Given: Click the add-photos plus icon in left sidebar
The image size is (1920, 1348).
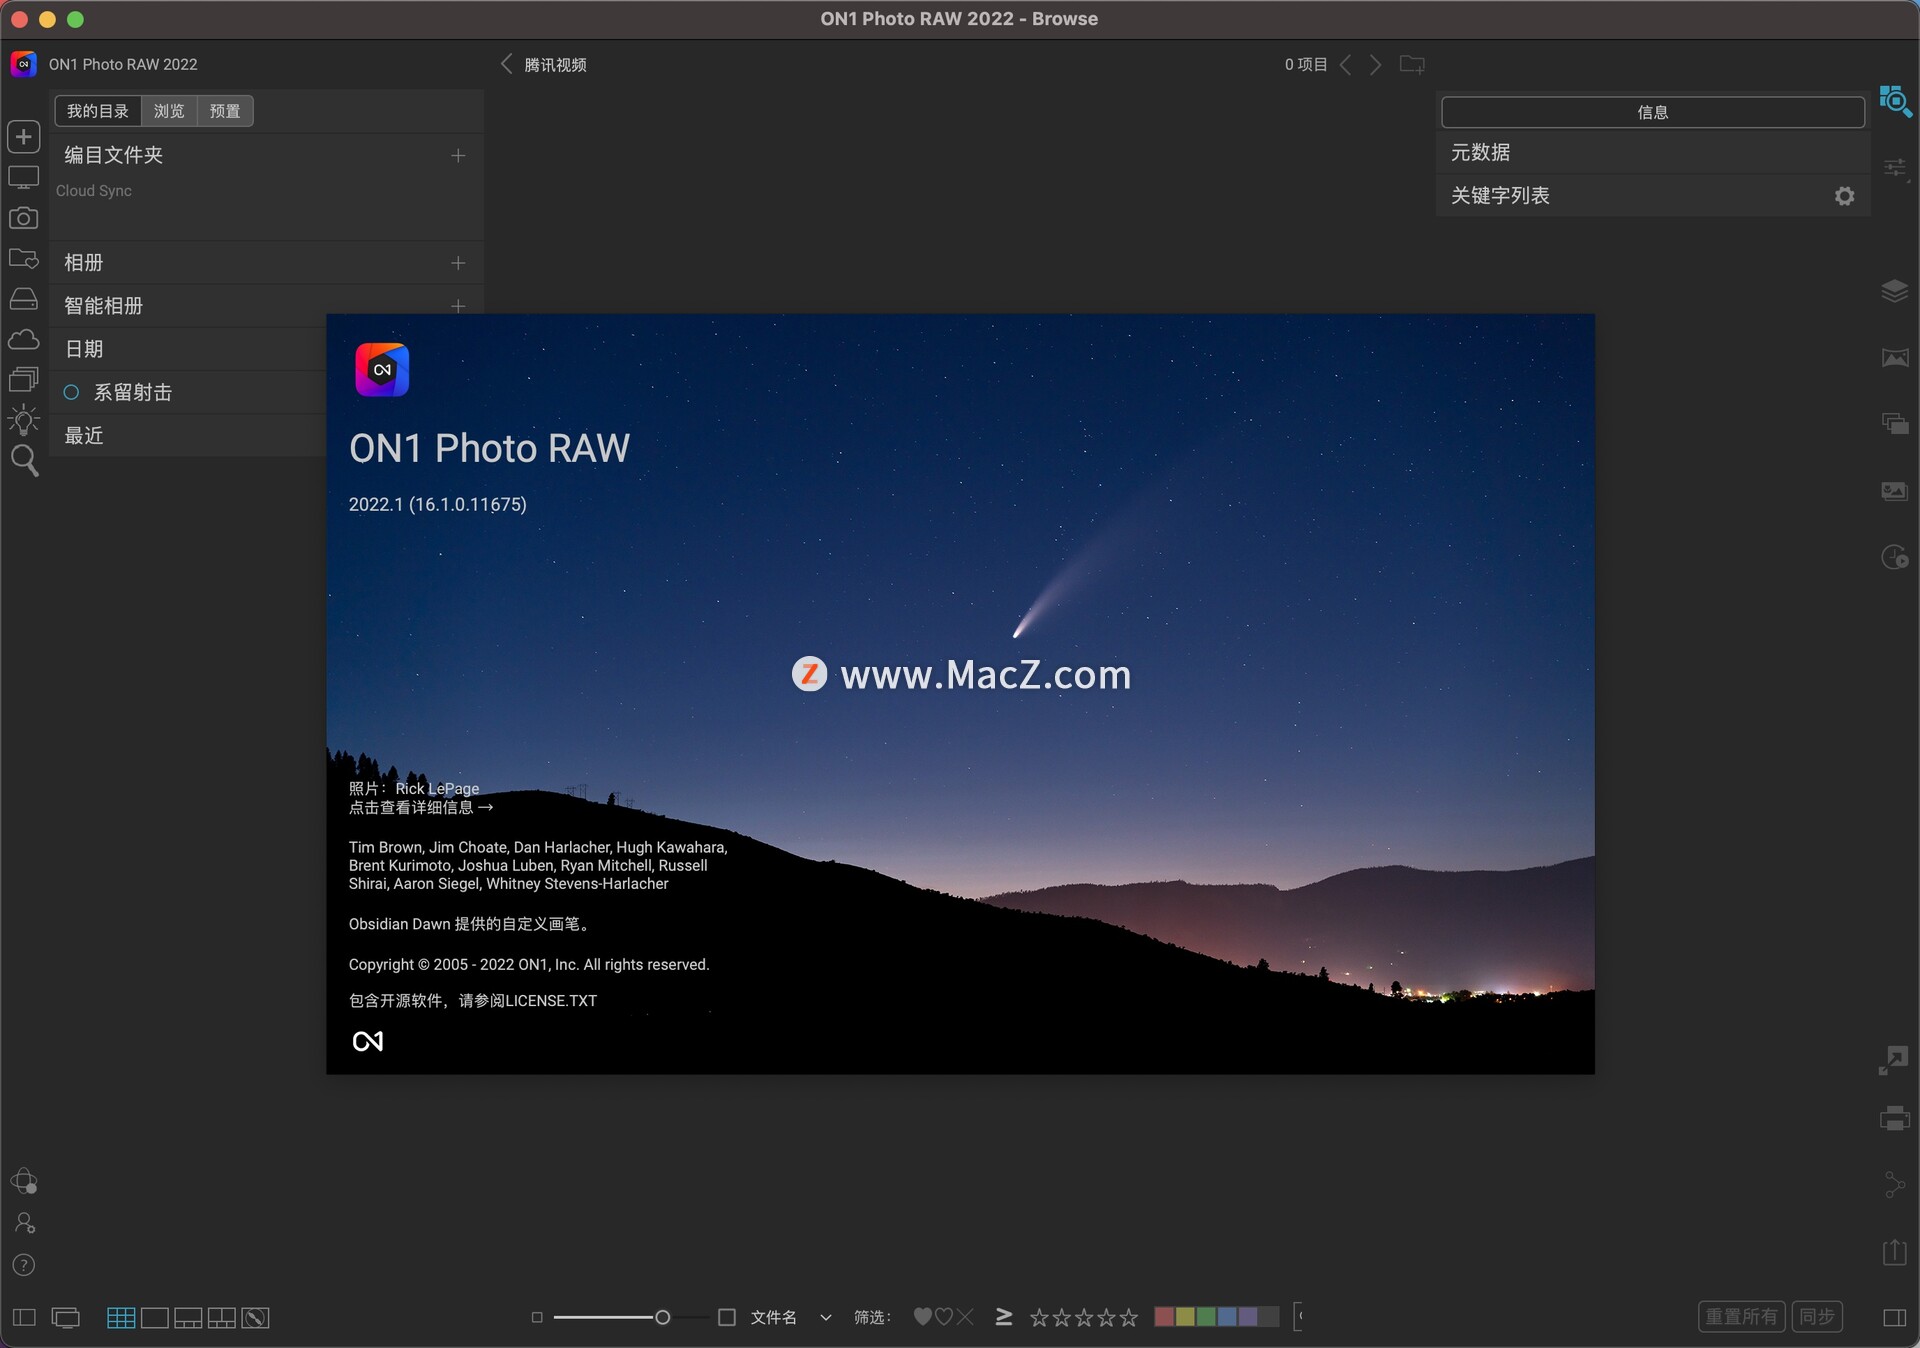Looking at the screenshot, I should (24, 136).
